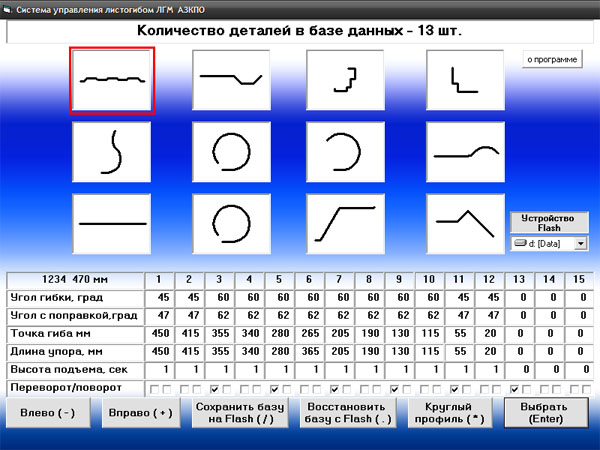
Task: Toggle left Переворот/поворот checkbox in column 3
Action: [x=213, y=388]
